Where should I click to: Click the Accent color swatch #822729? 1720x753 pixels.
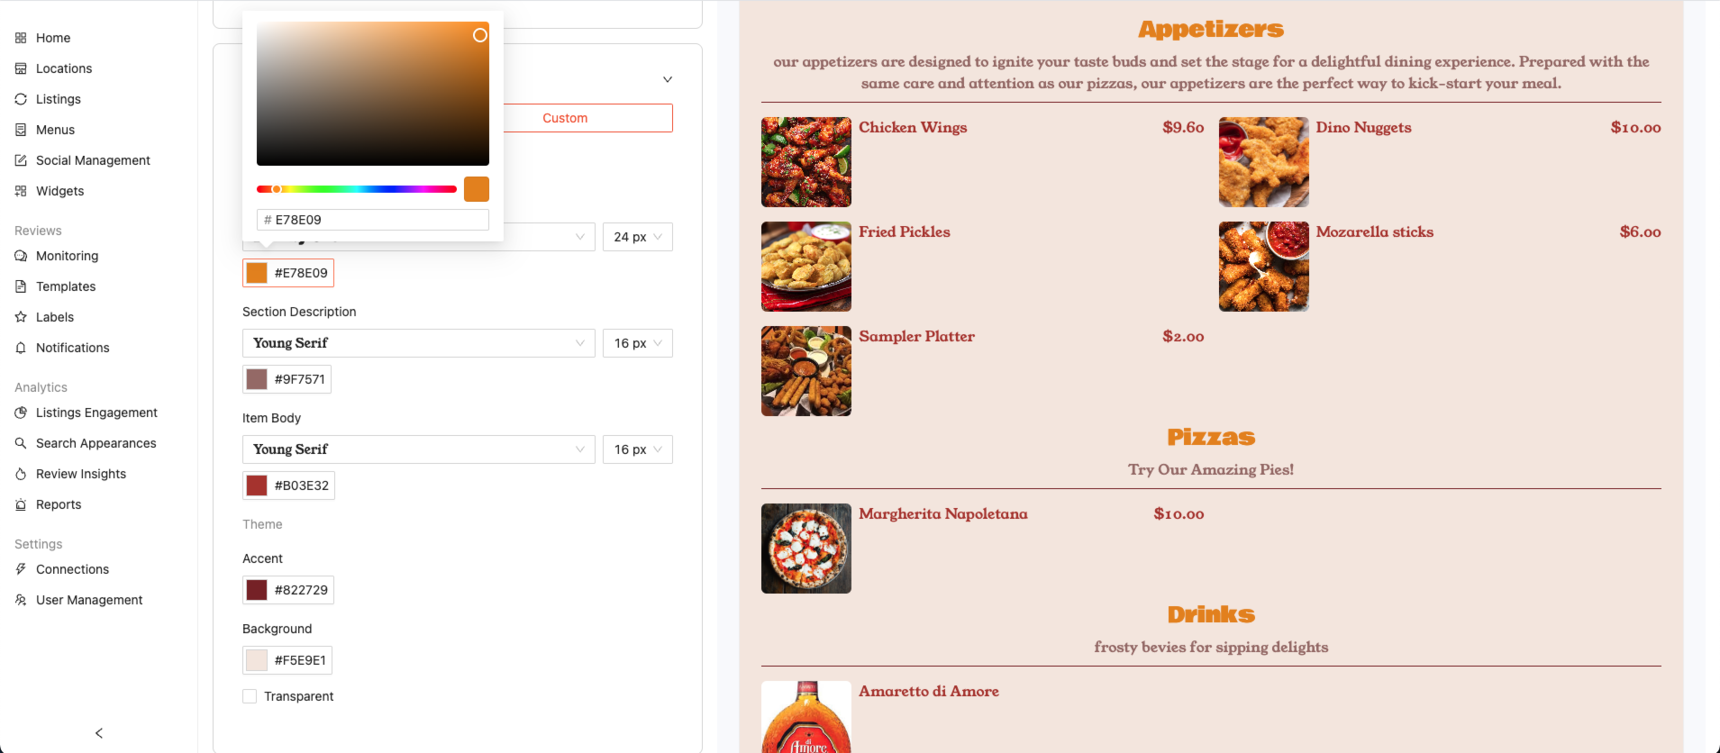pos(257,590)
